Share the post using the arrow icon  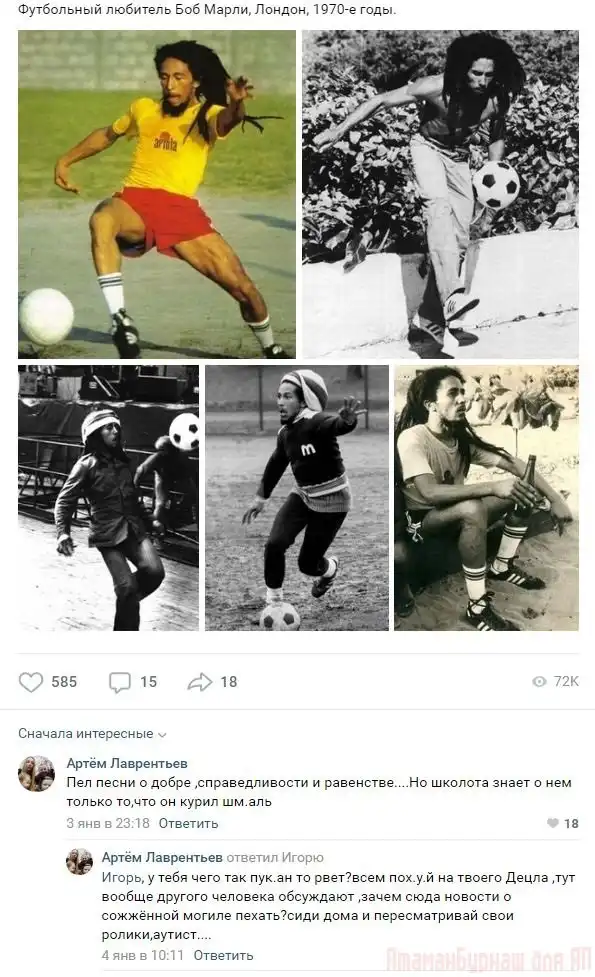click(199, 682)
